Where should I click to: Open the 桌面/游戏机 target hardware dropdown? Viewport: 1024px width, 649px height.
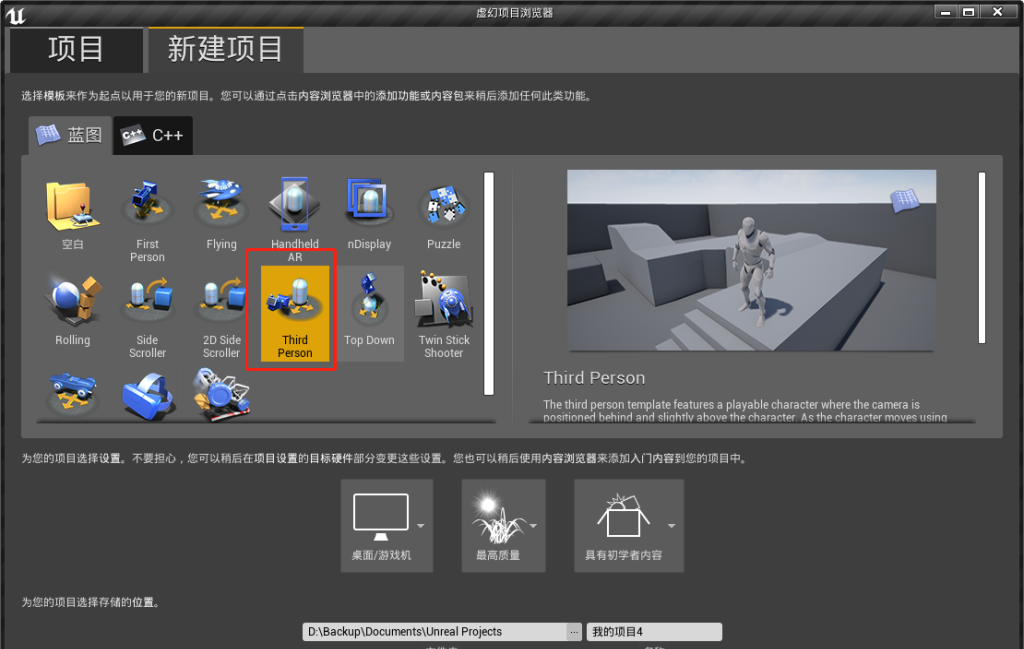pyautogui.click(x=387, y=526)
